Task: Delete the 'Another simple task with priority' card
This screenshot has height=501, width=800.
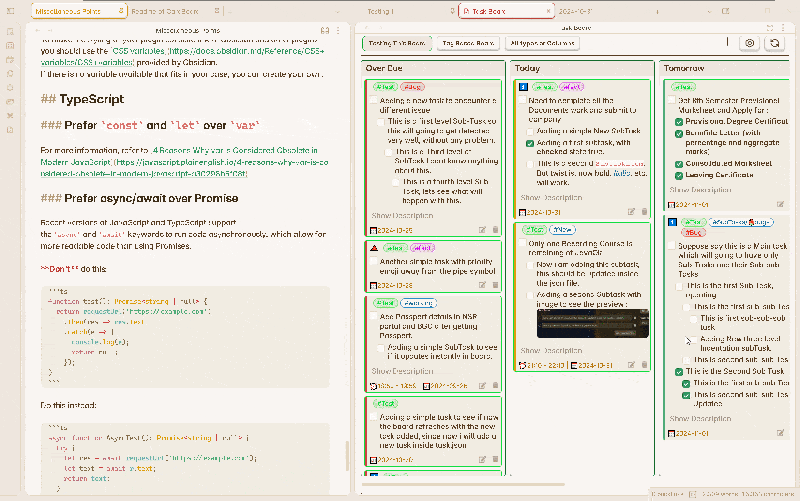Action: coord(495,285)
